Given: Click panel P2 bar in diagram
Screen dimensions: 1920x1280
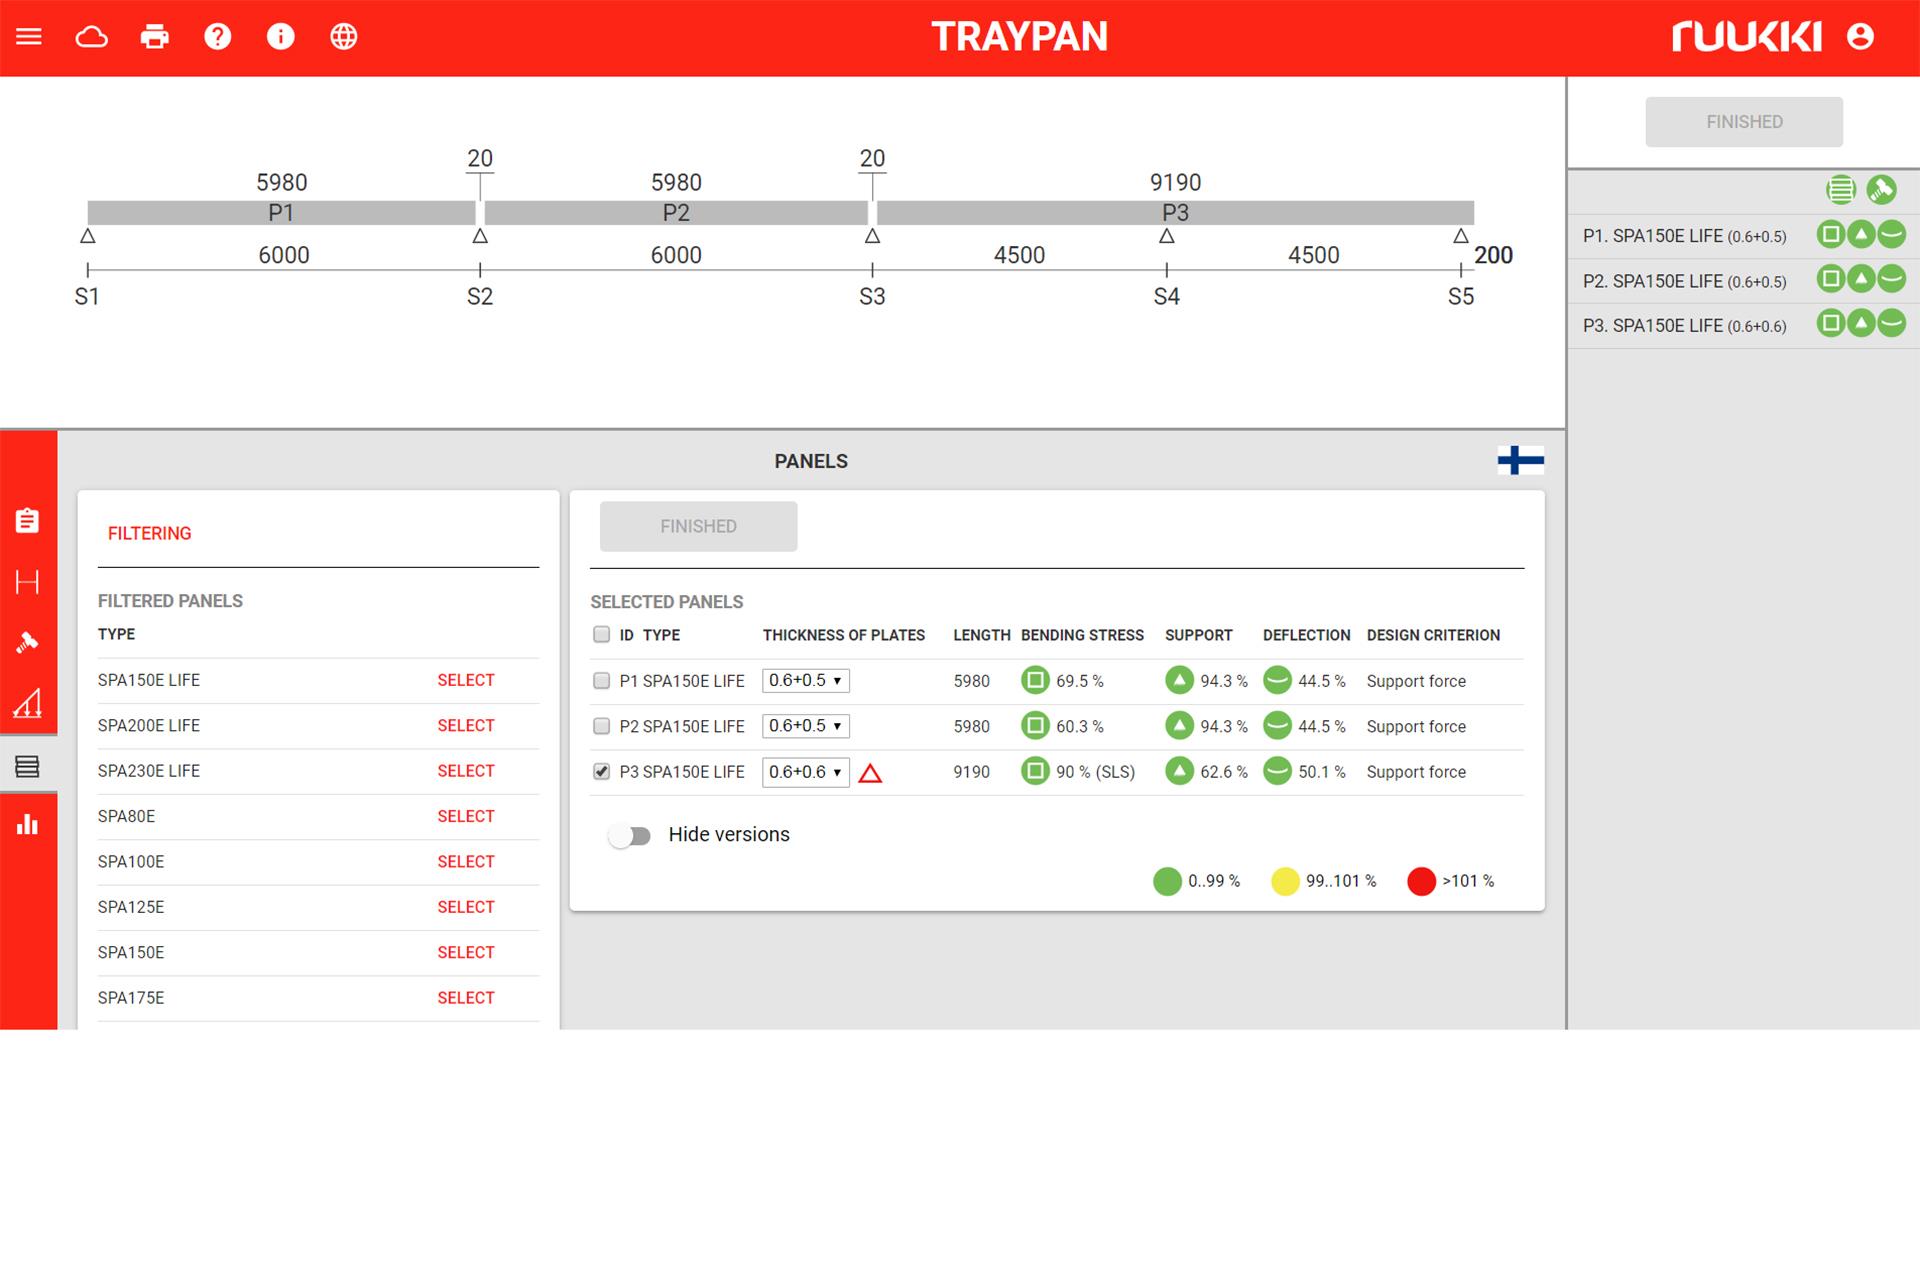Looking at the screenshot, I should click(x=676, y=212).
